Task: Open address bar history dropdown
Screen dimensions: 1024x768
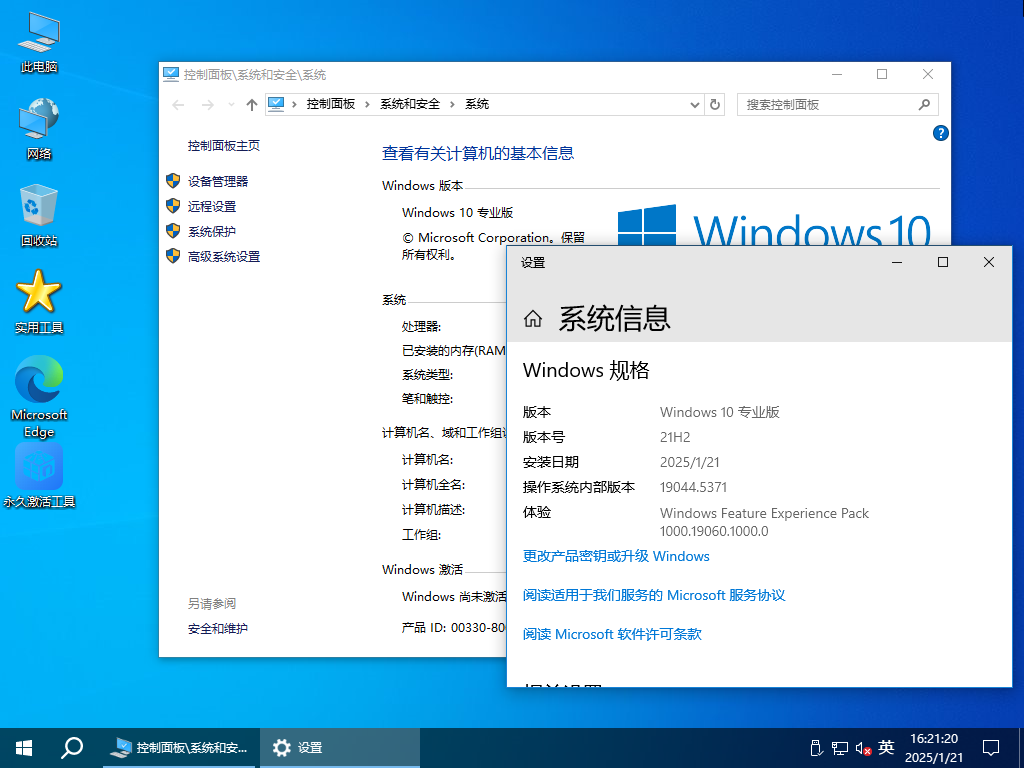Action: pos(695,104)
